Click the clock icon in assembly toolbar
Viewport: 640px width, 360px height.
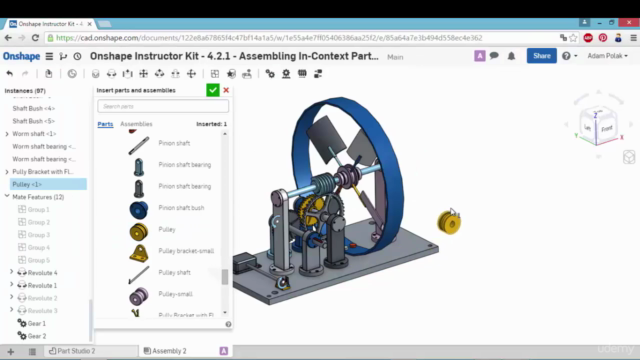tap(72, 74)
